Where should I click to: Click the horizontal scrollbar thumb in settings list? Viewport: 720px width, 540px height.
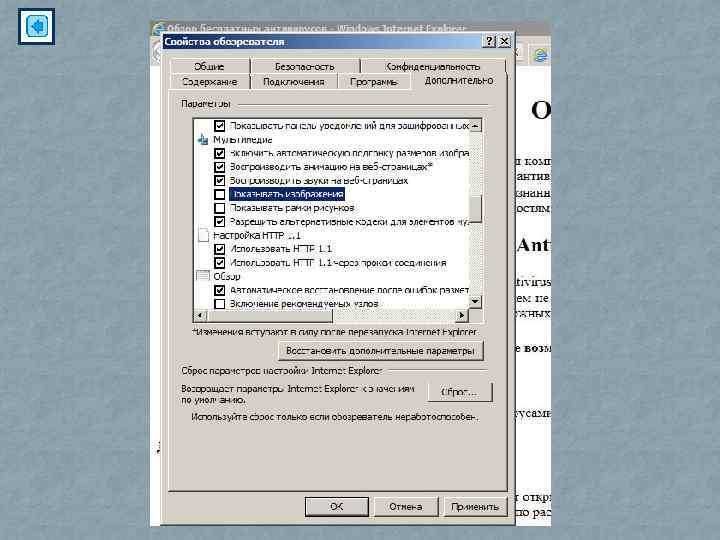tap(269, 315)
